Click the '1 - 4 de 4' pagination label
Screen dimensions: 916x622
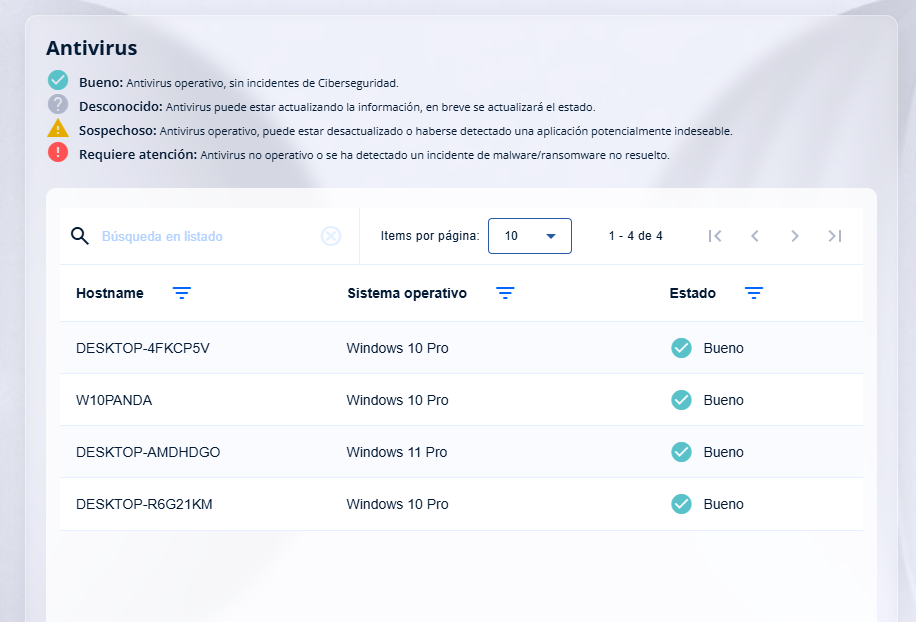(636, 236)
